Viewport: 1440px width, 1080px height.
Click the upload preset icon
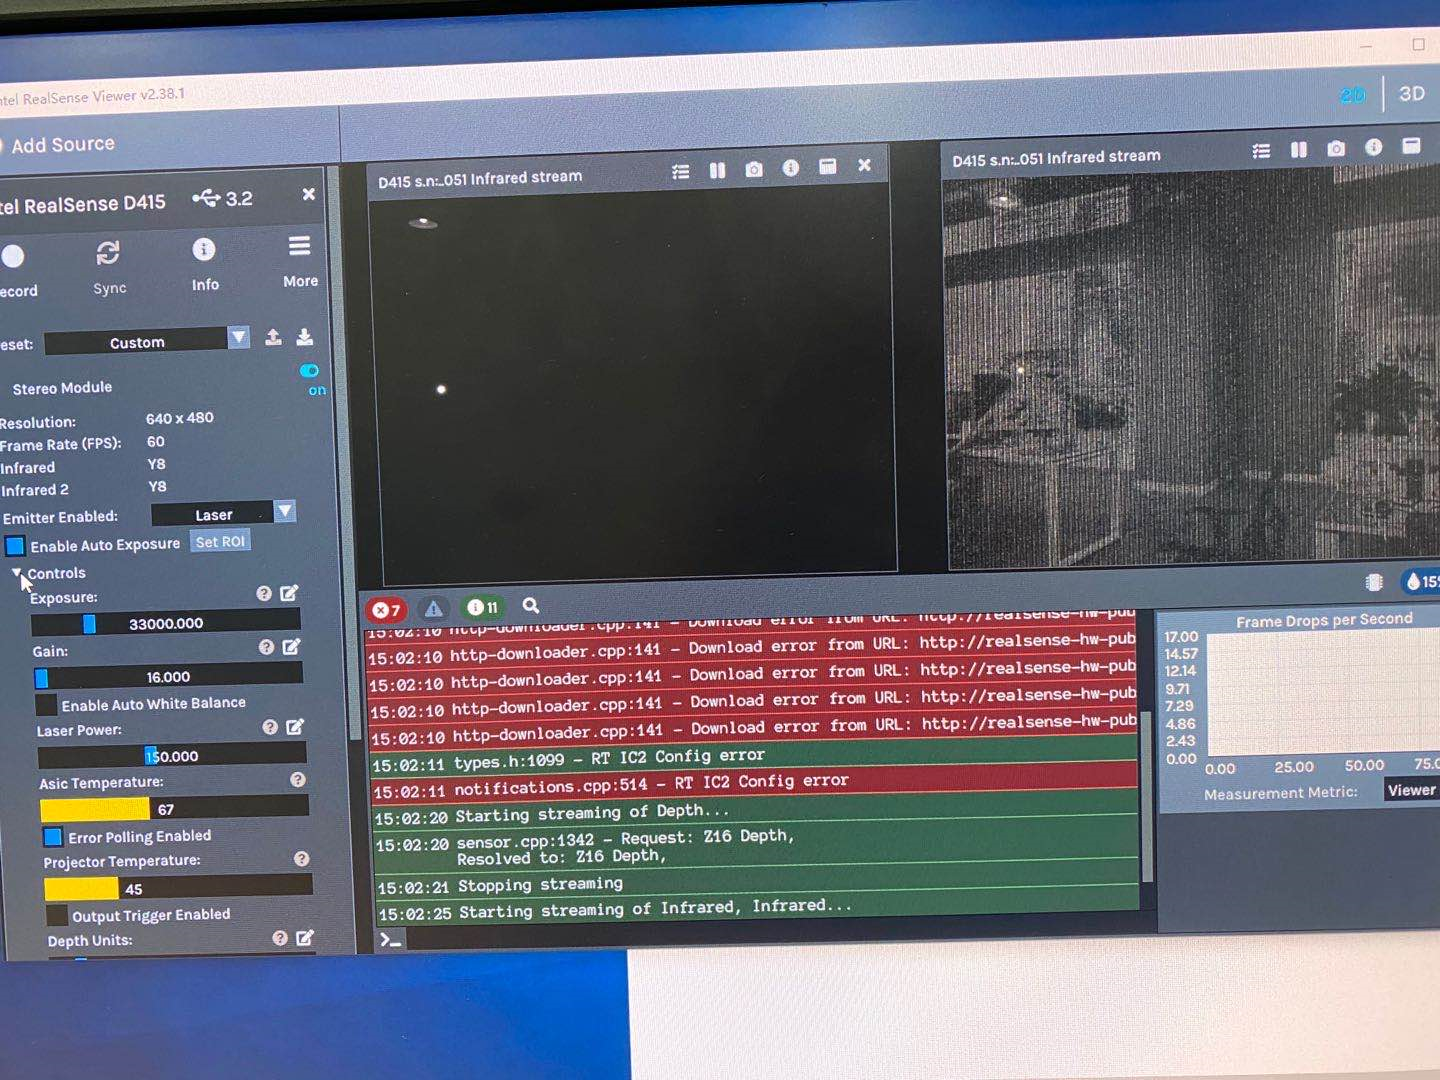pos(273,337)
